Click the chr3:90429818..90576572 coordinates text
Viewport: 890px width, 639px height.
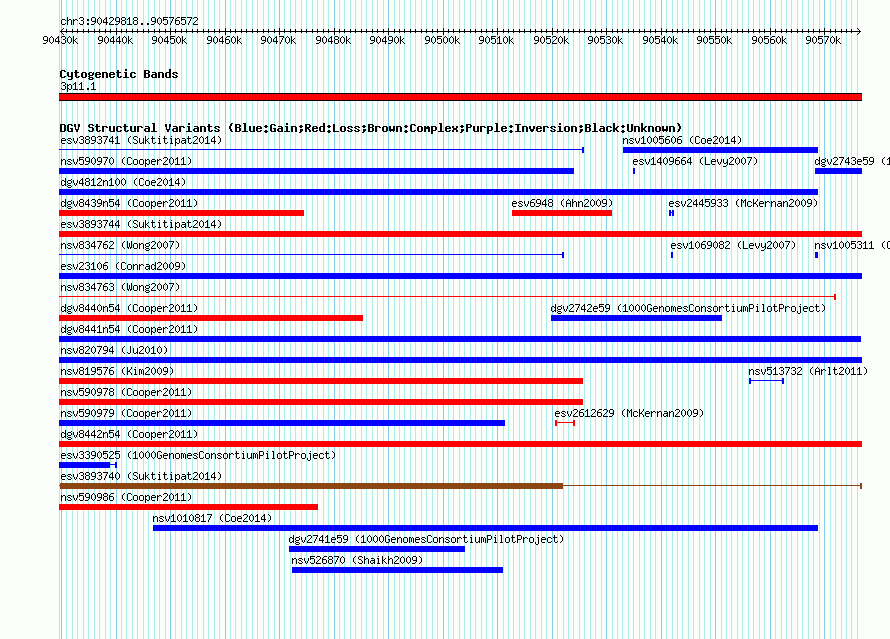(129, 22)
